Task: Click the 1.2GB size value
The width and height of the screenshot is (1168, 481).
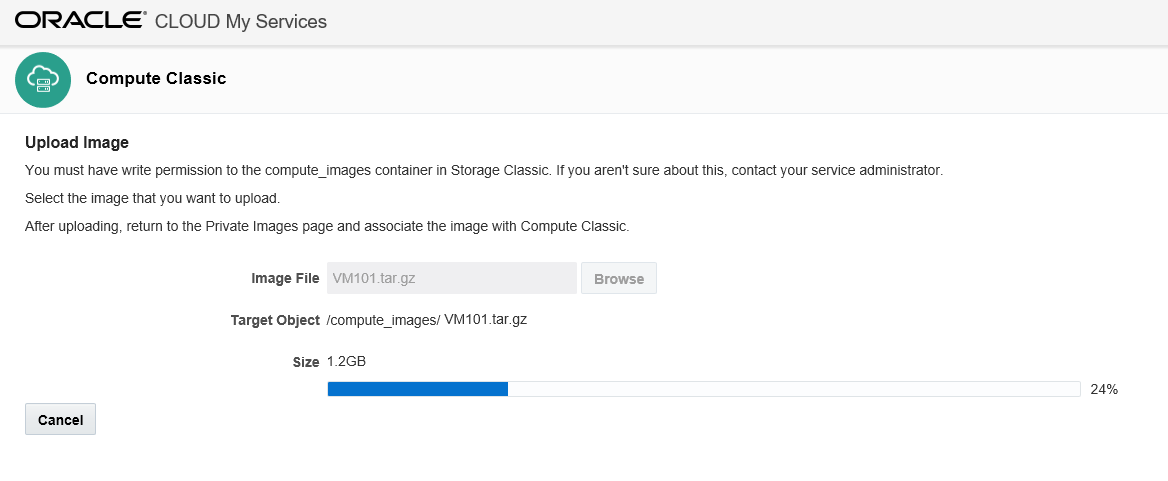Action: [346, 362]
